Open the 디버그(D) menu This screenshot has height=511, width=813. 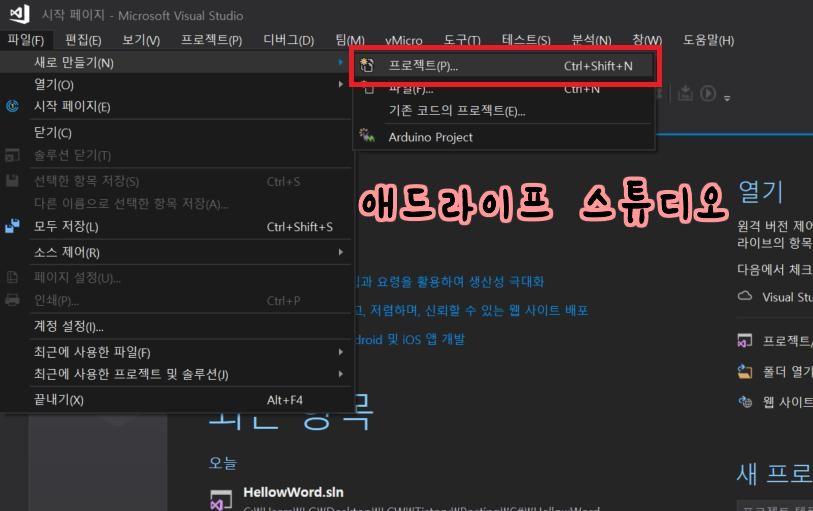click(x=289, y=40)
